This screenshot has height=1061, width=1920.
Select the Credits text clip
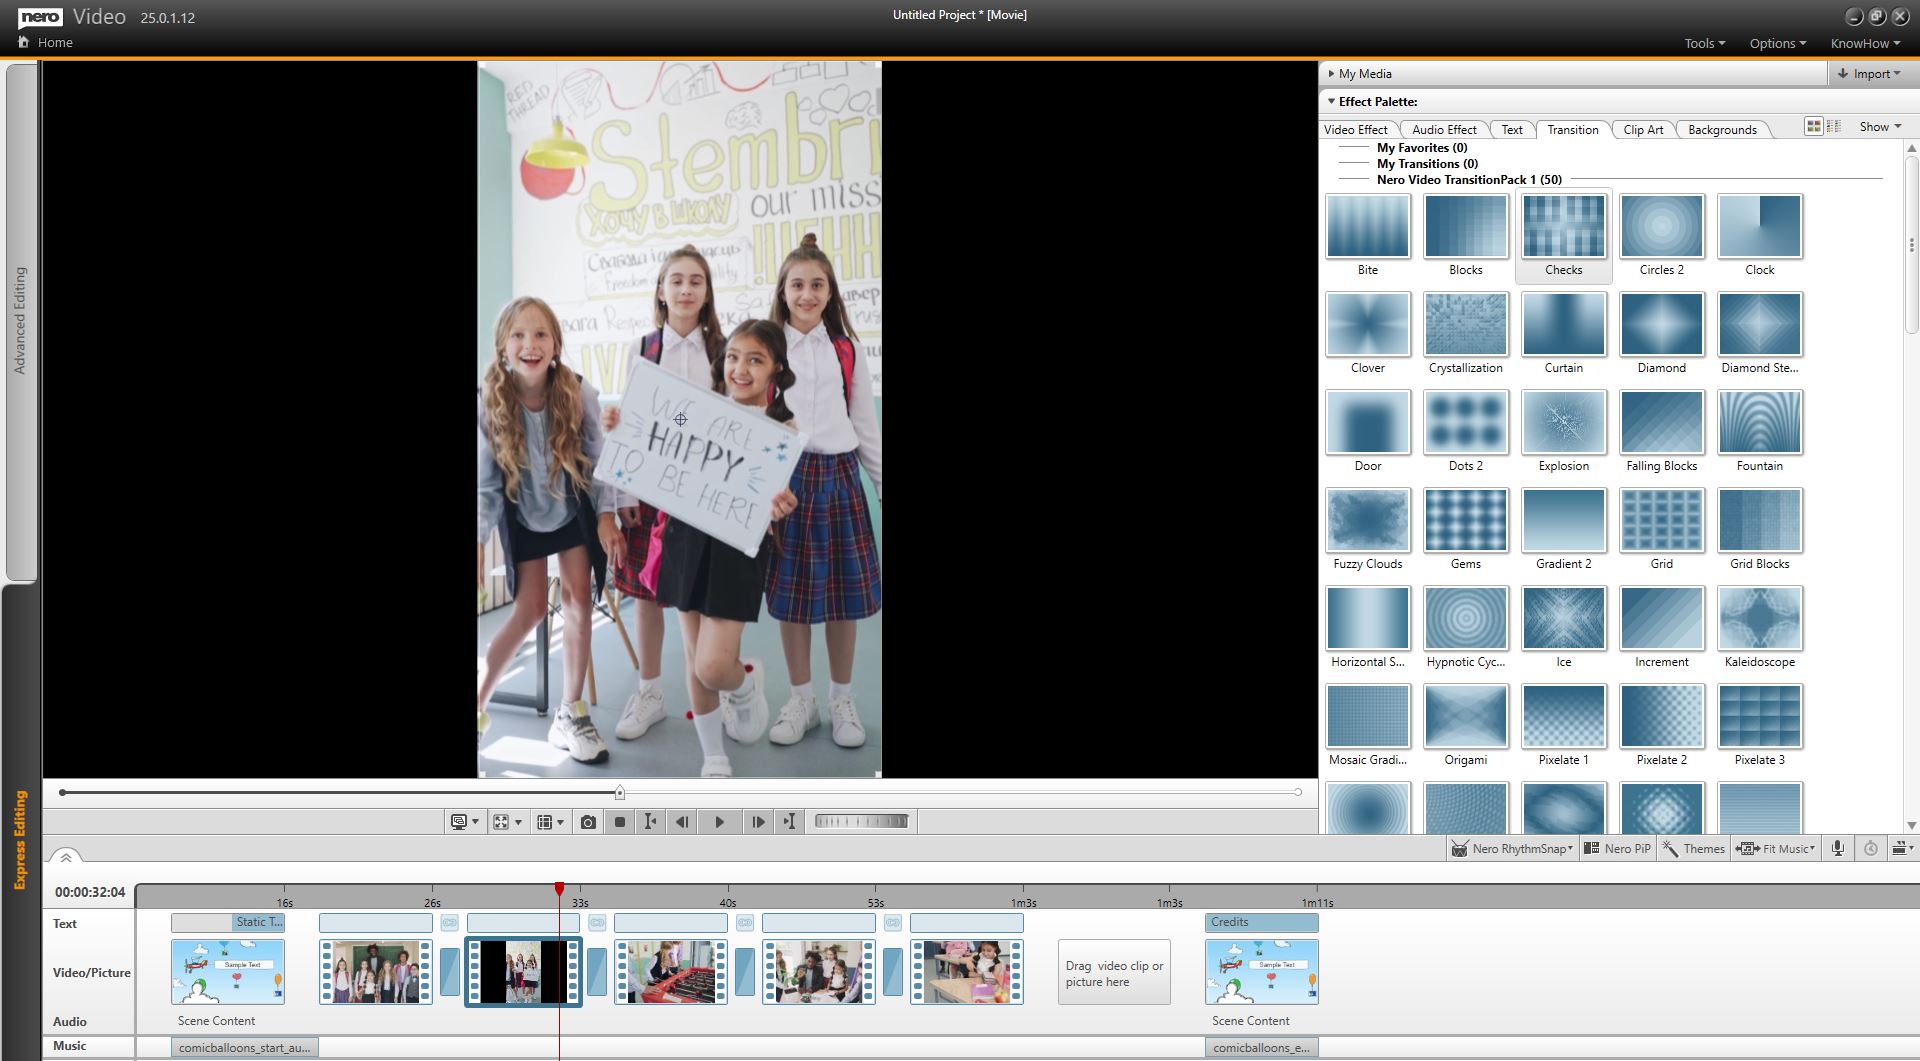[1262, 922]
